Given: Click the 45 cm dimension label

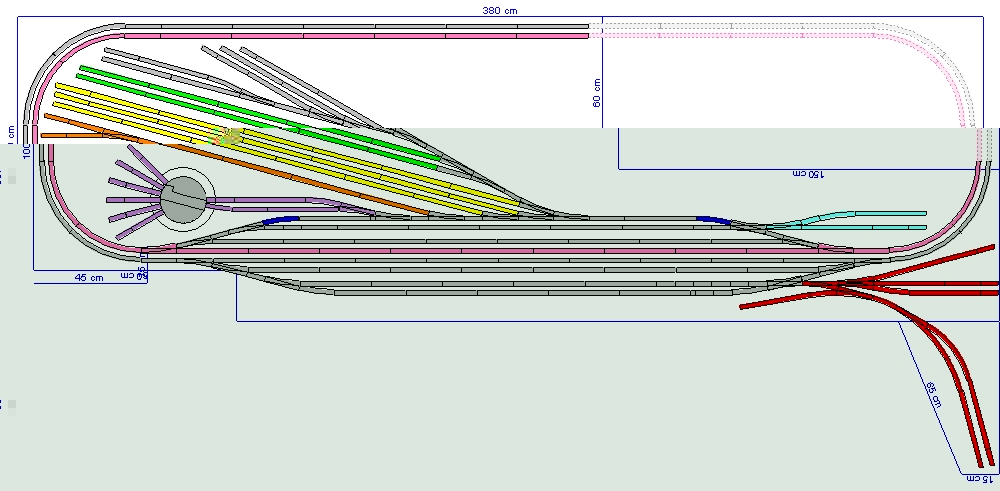Looking at the screenshot, I should pos(89,278).
